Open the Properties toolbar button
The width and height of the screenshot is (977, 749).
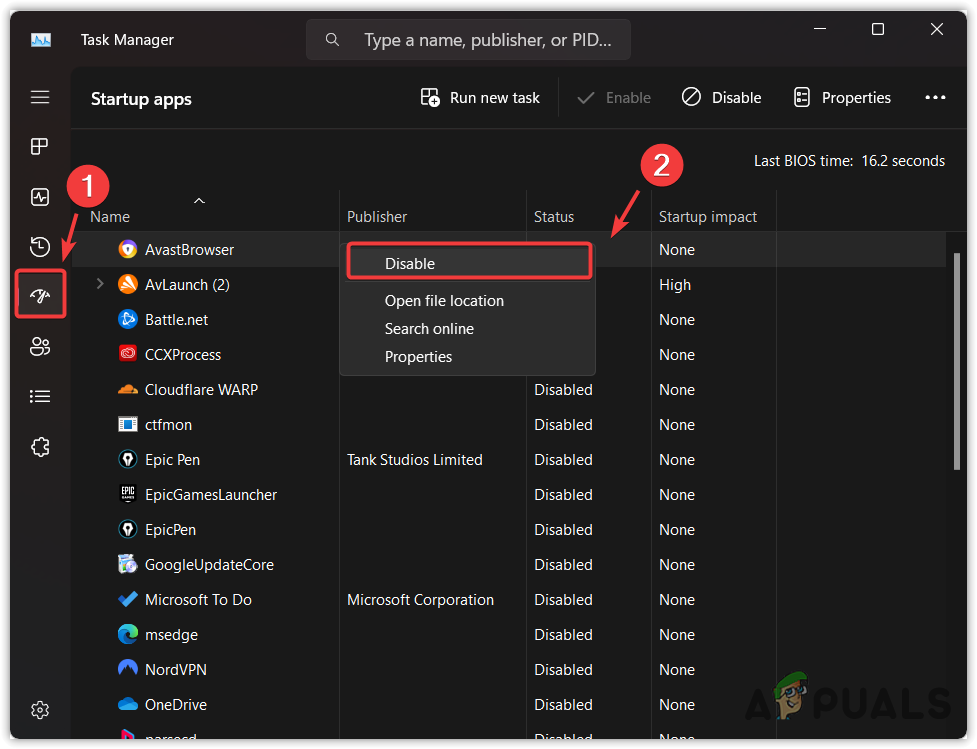(842, 98)
